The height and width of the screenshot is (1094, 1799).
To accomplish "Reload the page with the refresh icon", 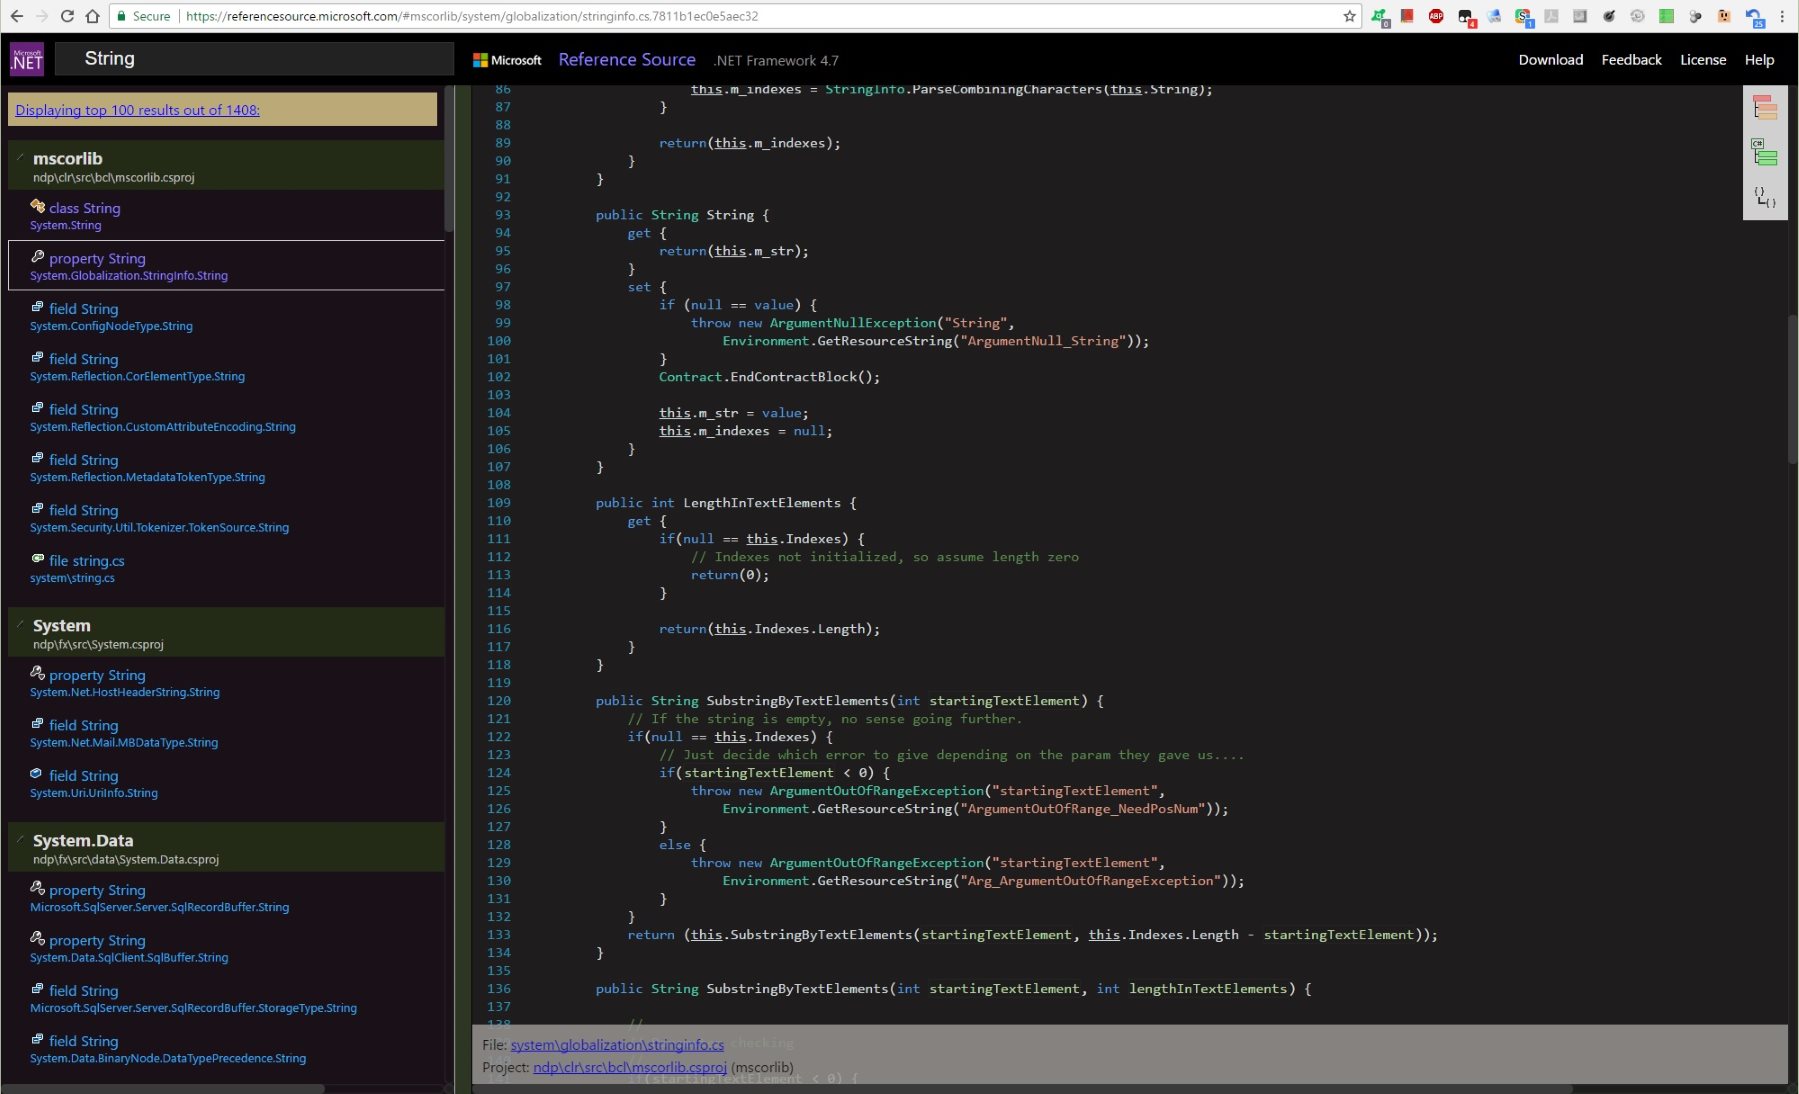I will [x=67, y=16].
